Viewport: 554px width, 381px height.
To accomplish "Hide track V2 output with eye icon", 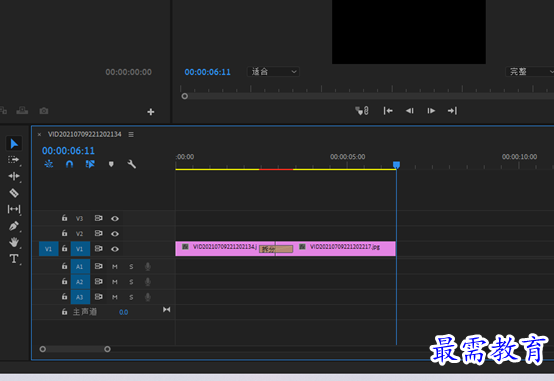I will pos(115,234).
